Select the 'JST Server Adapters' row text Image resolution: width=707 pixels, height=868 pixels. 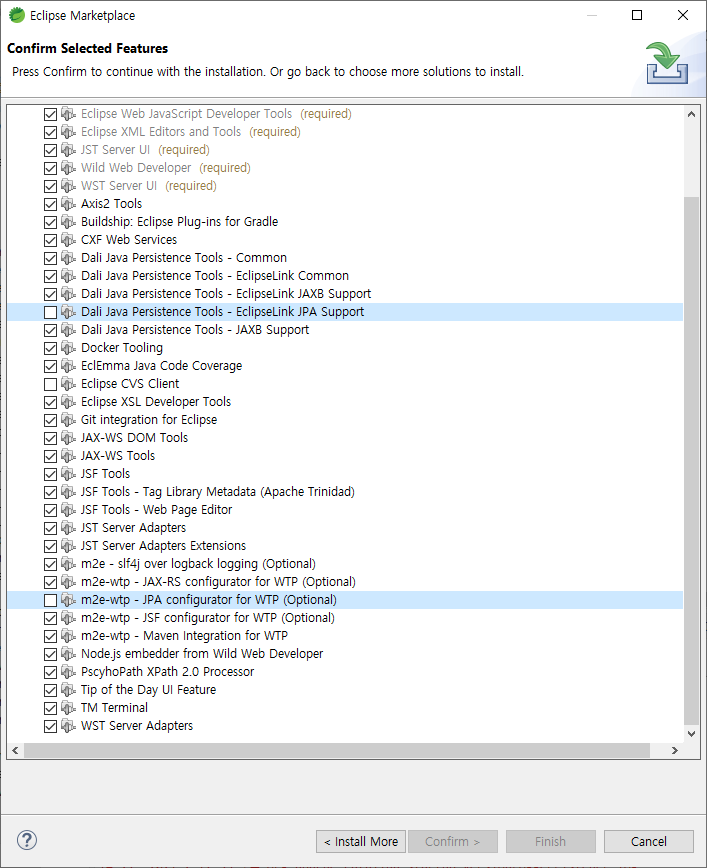coord(133,528)
